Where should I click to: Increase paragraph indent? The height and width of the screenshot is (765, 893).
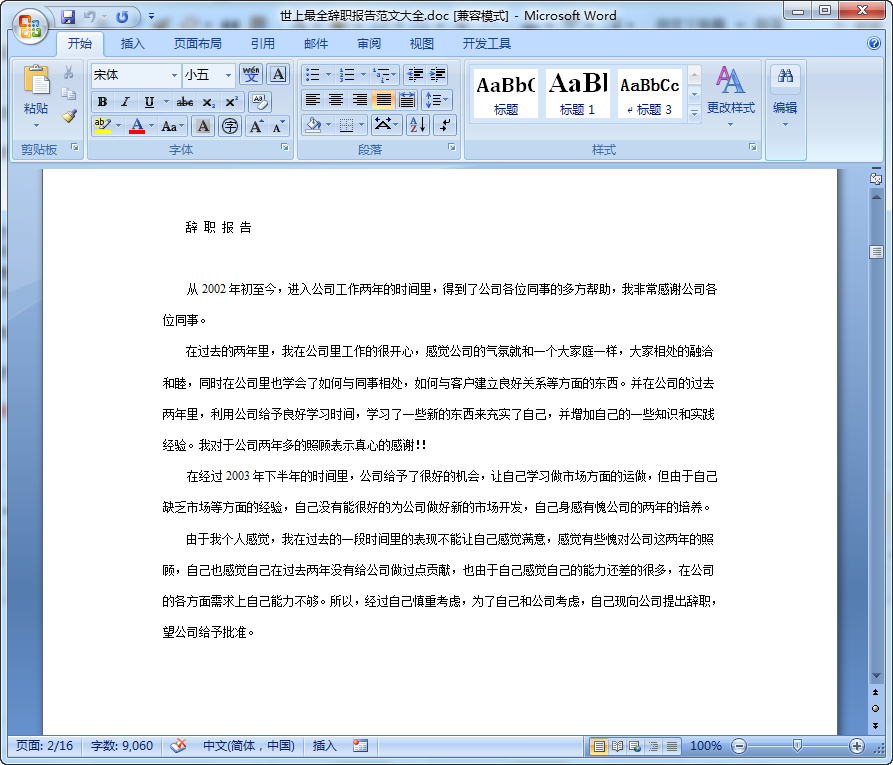click(x=437, y=75)
